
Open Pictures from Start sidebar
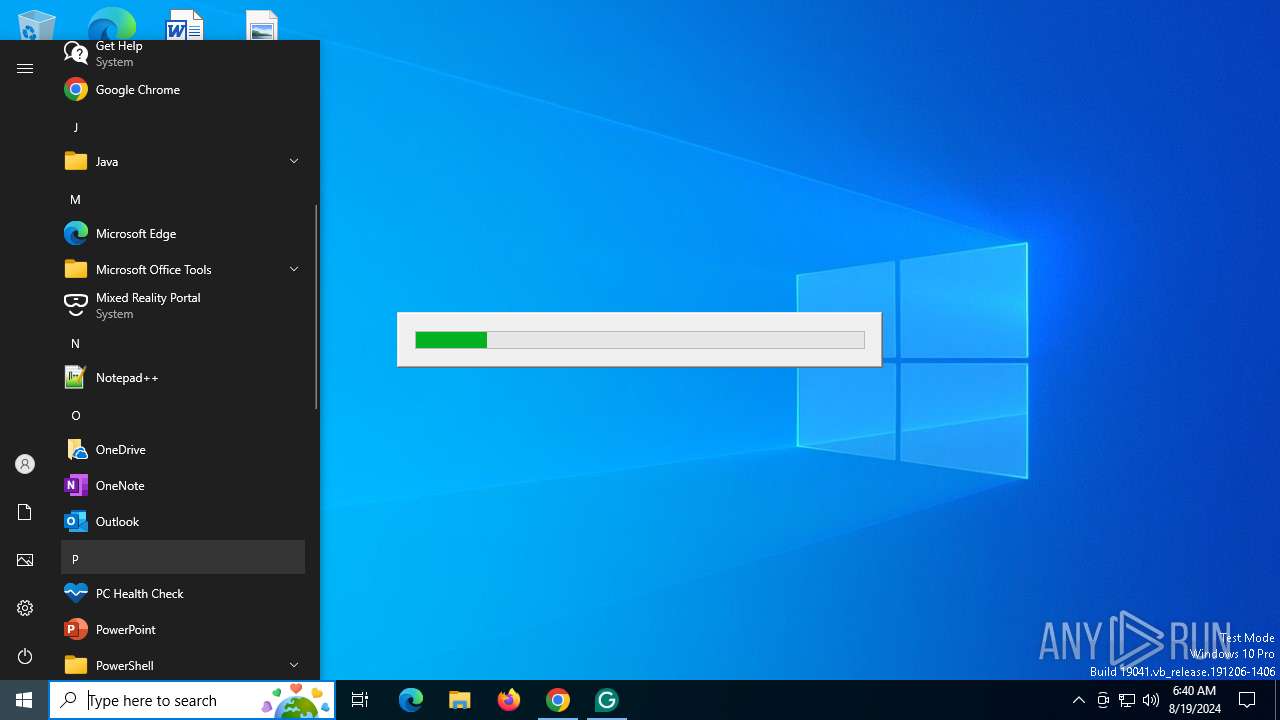click(x=25, y=560)
